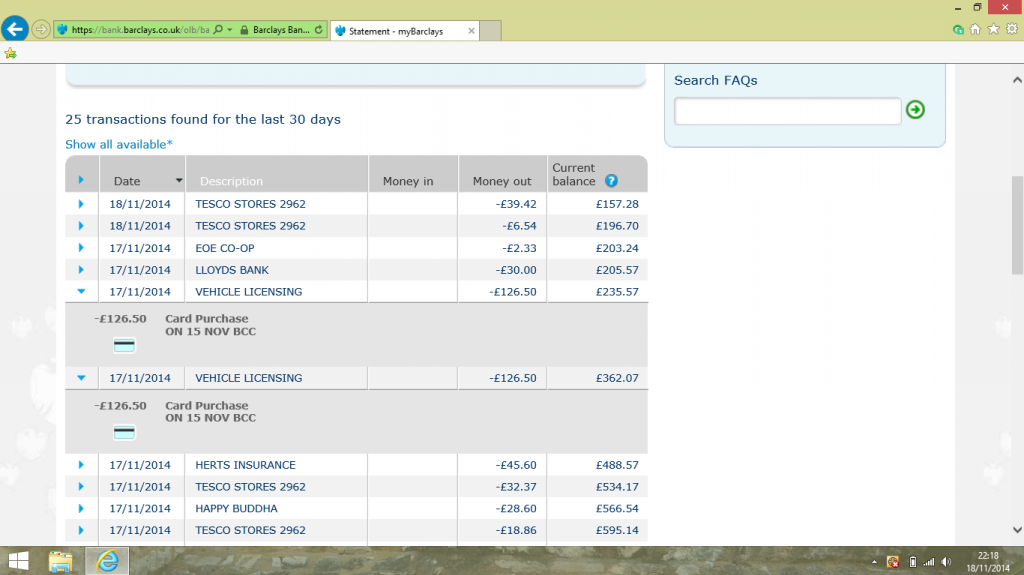The height and width of the screenshot is (575, 1024).
Task: Expand the HAPPY BUDDHA transaction row
Action: 81,508
